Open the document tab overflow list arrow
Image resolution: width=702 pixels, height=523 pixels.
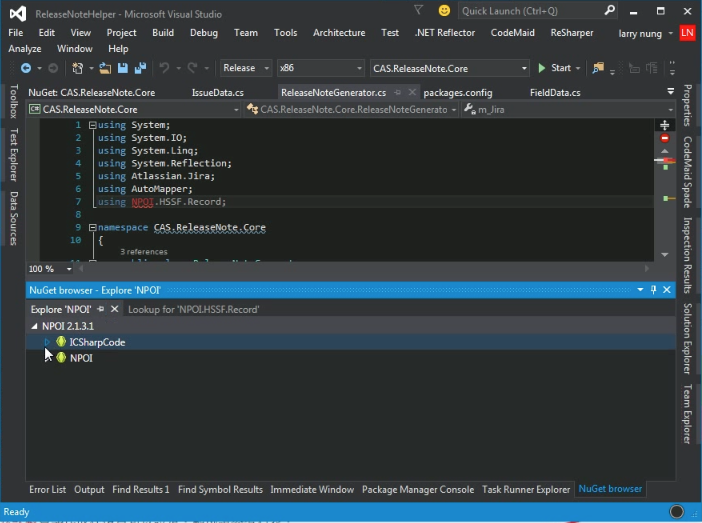tap(670, 91)
